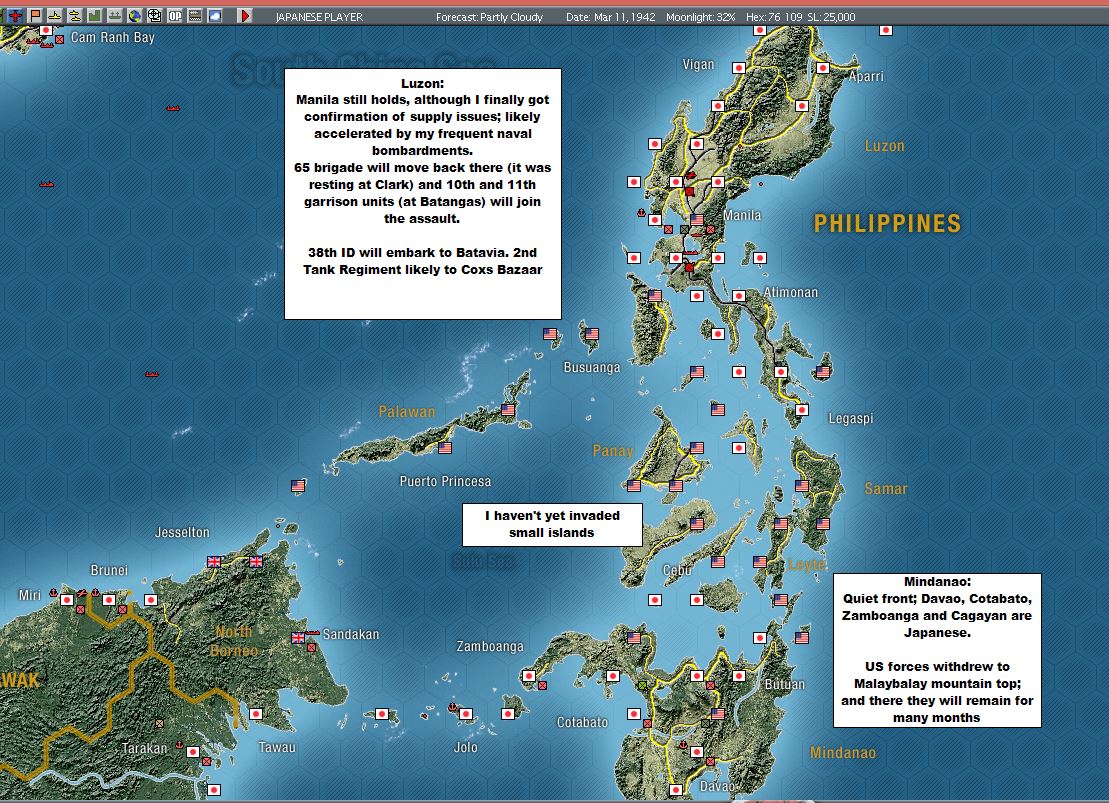
Task: Click the striped list toolbar icon
Action: [x=194, y=16]
